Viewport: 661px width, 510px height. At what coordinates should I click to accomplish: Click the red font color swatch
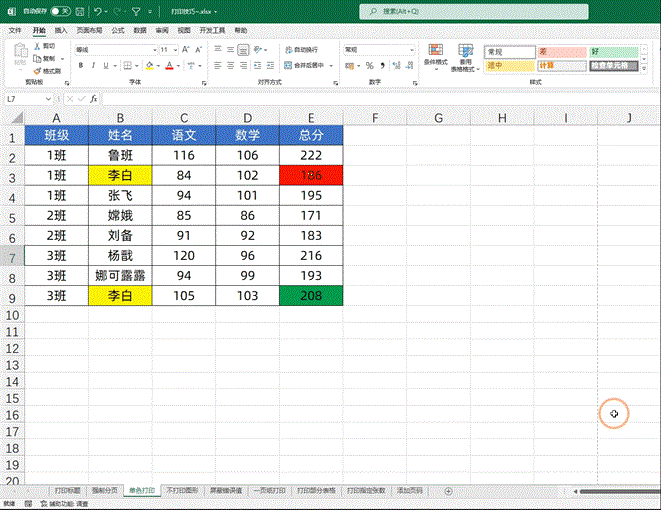167,66
